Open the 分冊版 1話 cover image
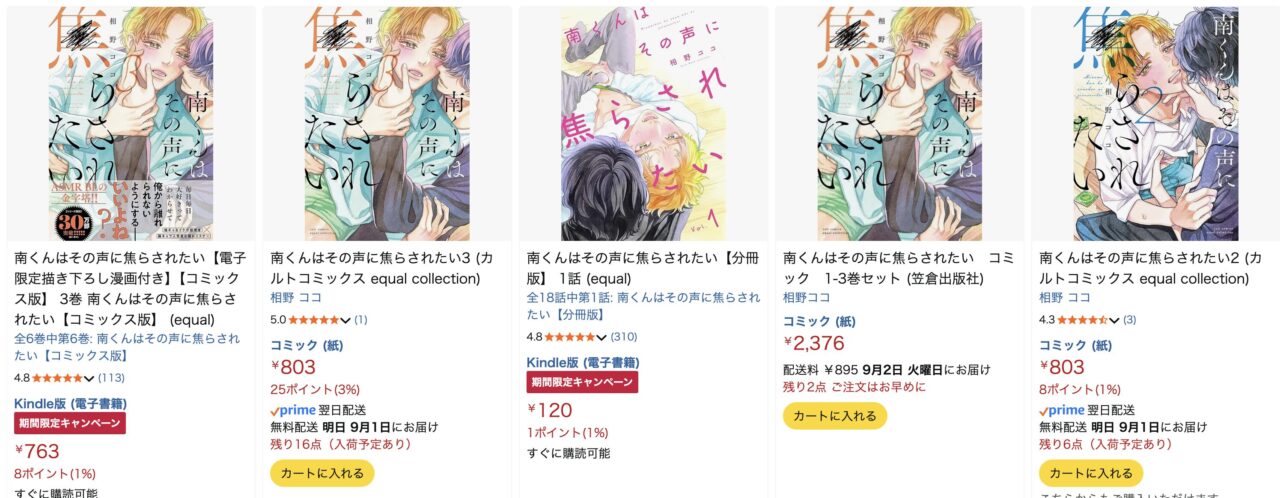This screenshot has height=498, width=1280. tap(643, 124)
